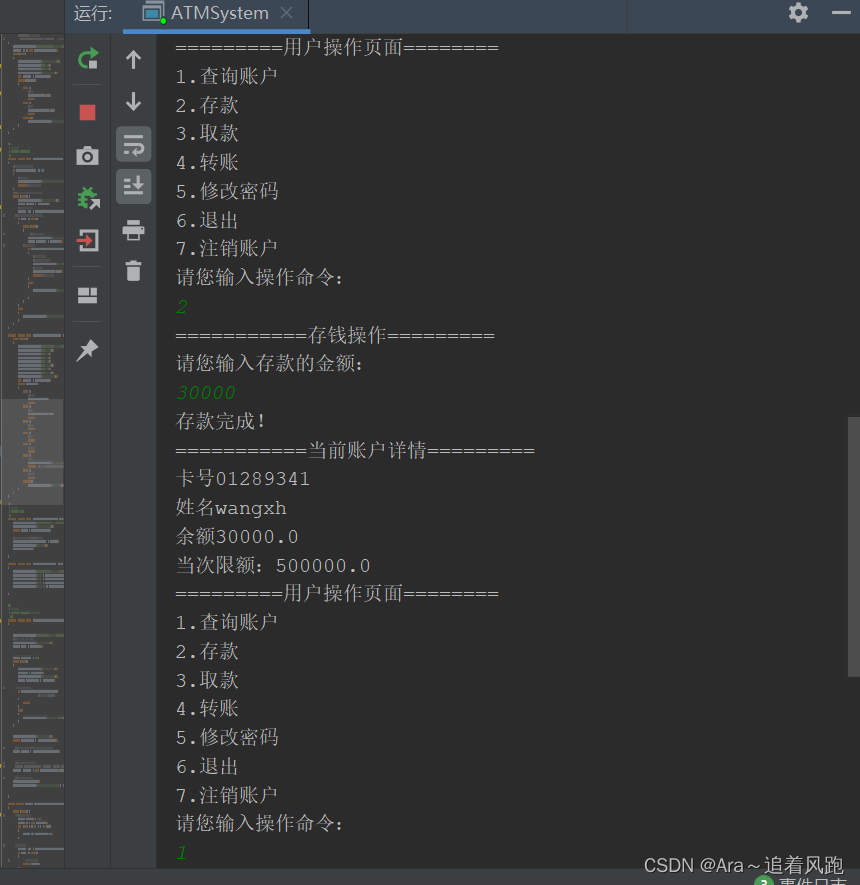This screenshot has width=860, height=885.
Task: Click the prompt 请您输入存款的金额:
Action: 269,363
